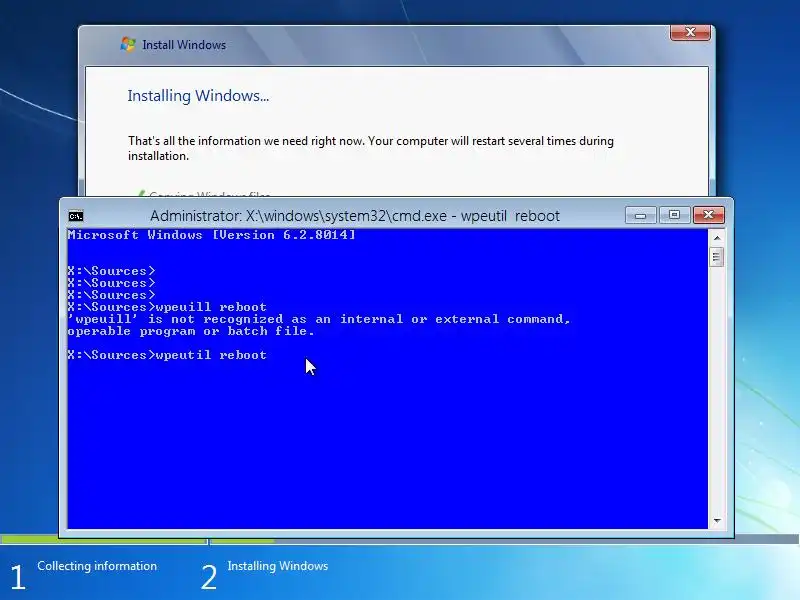The height and width of the screenshot is (600, 800).
Task: Minimize the command prompt window
Action: (641, 215)
